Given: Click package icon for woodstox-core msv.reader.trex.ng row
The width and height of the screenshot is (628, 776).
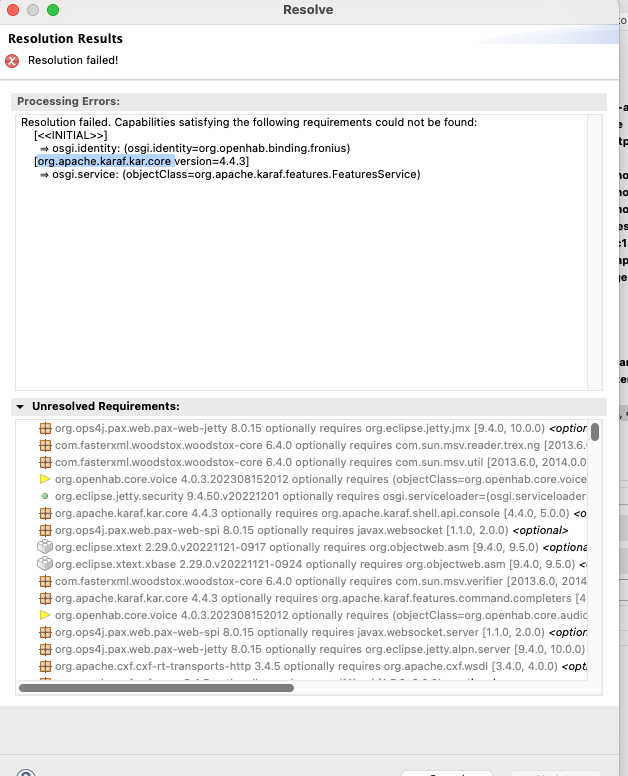Looking at the screenshot, I should (45, 445).
